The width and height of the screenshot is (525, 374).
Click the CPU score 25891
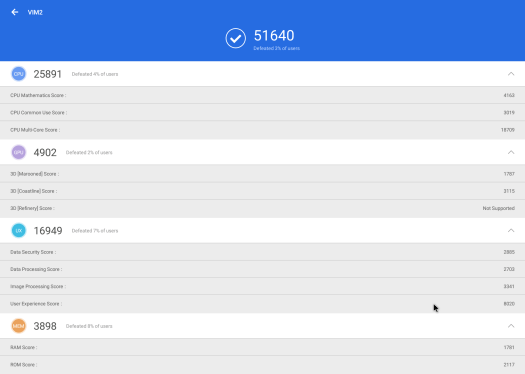point(48,74)
